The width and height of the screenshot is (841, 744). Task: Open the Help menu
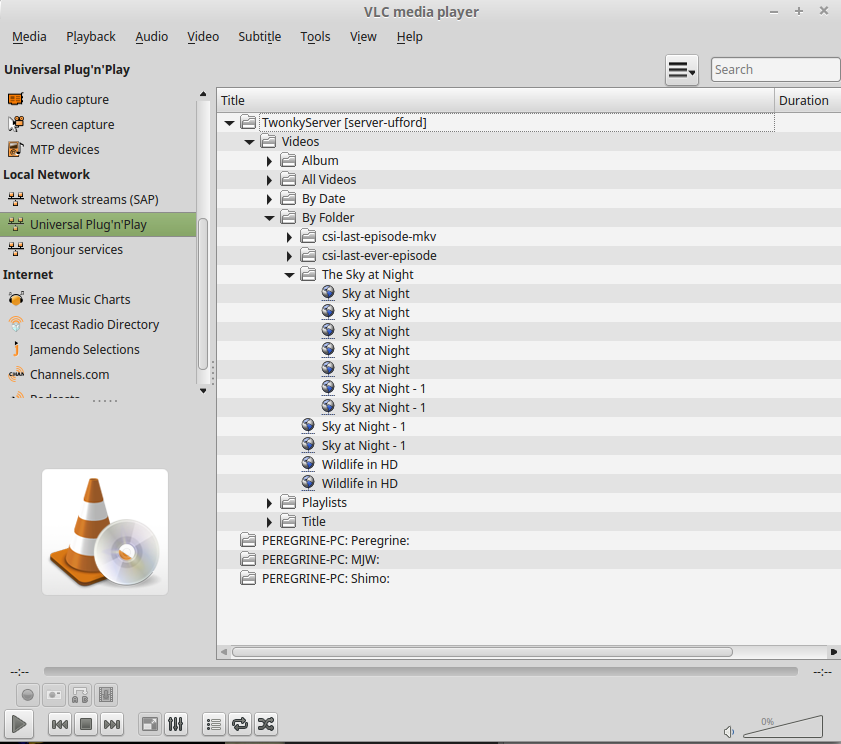point(409,36)
